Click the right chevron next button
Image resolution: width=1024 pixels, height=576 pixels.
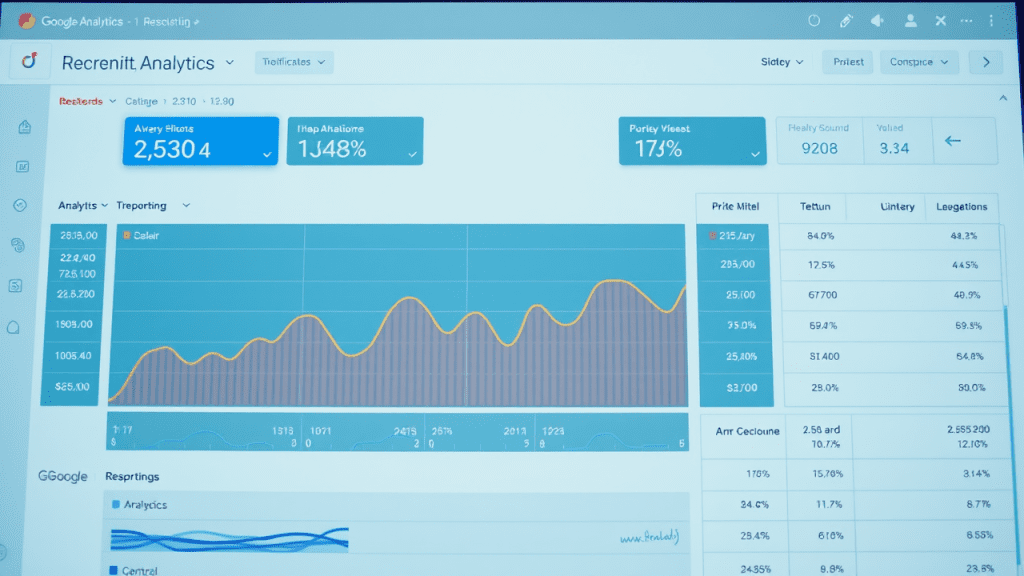(x=986, y=62)
